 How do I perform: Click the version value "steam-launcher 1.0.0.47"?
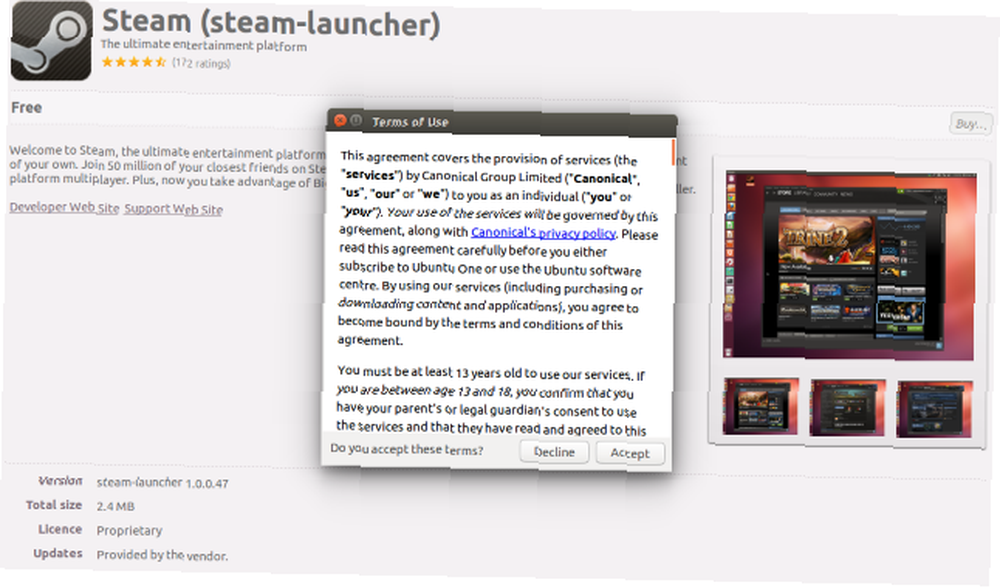[x=163, y=483]
